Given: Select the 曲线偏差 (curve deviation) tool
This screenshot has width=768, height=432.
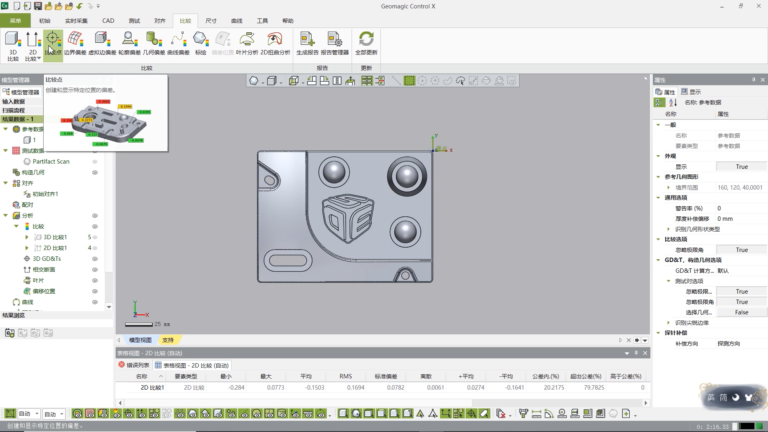Looking at the screenshot, I should coord(178,43).
